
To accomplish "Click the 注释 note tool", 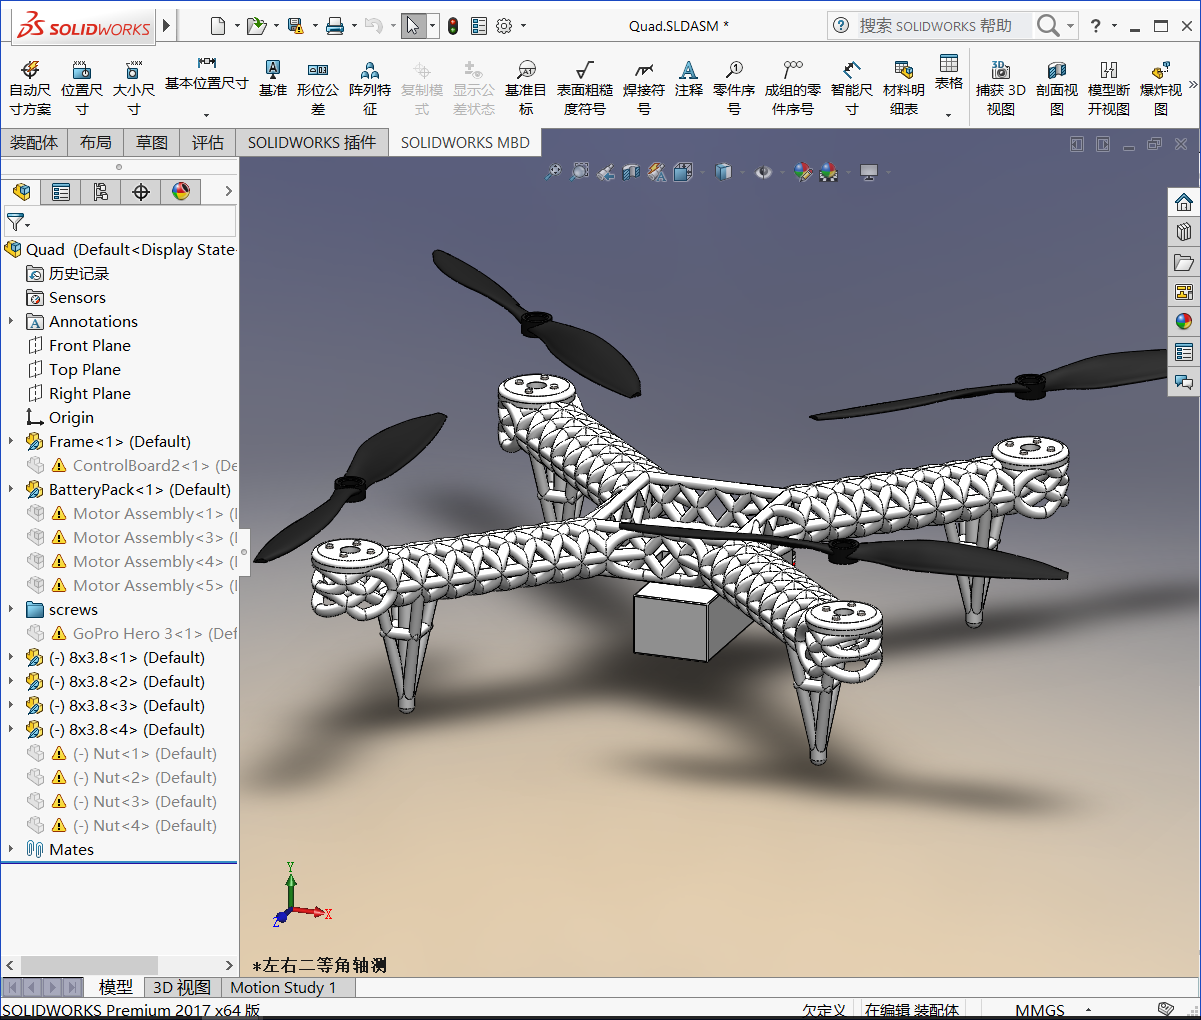I will coord(688,78).
